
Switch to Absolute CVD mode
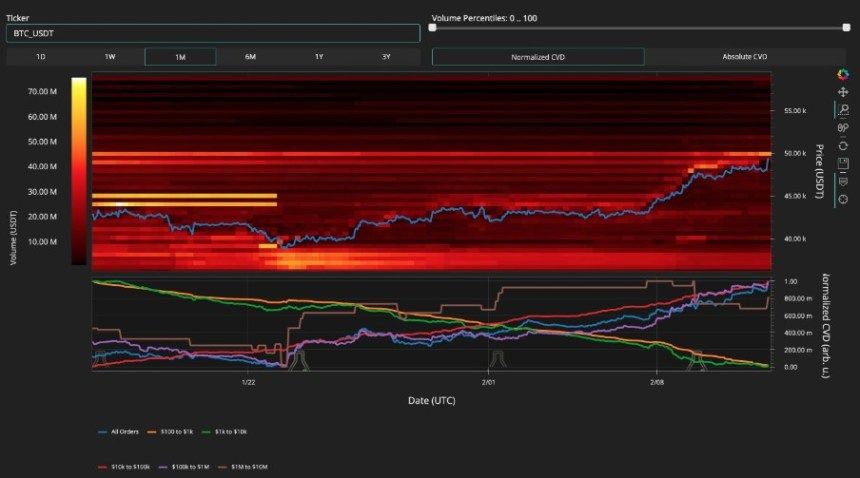pos(745,57)
